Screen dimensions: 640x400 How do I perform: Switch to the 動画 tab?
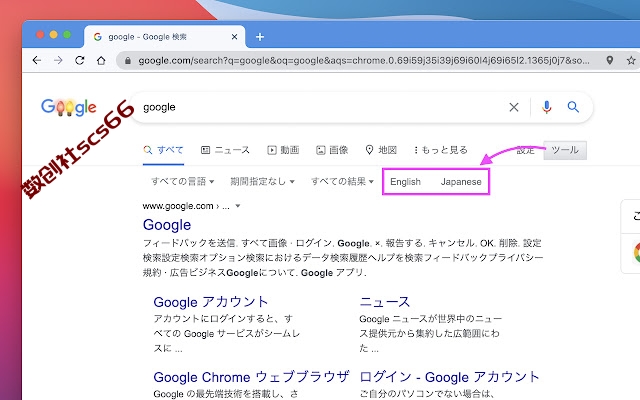coord(283,150)
